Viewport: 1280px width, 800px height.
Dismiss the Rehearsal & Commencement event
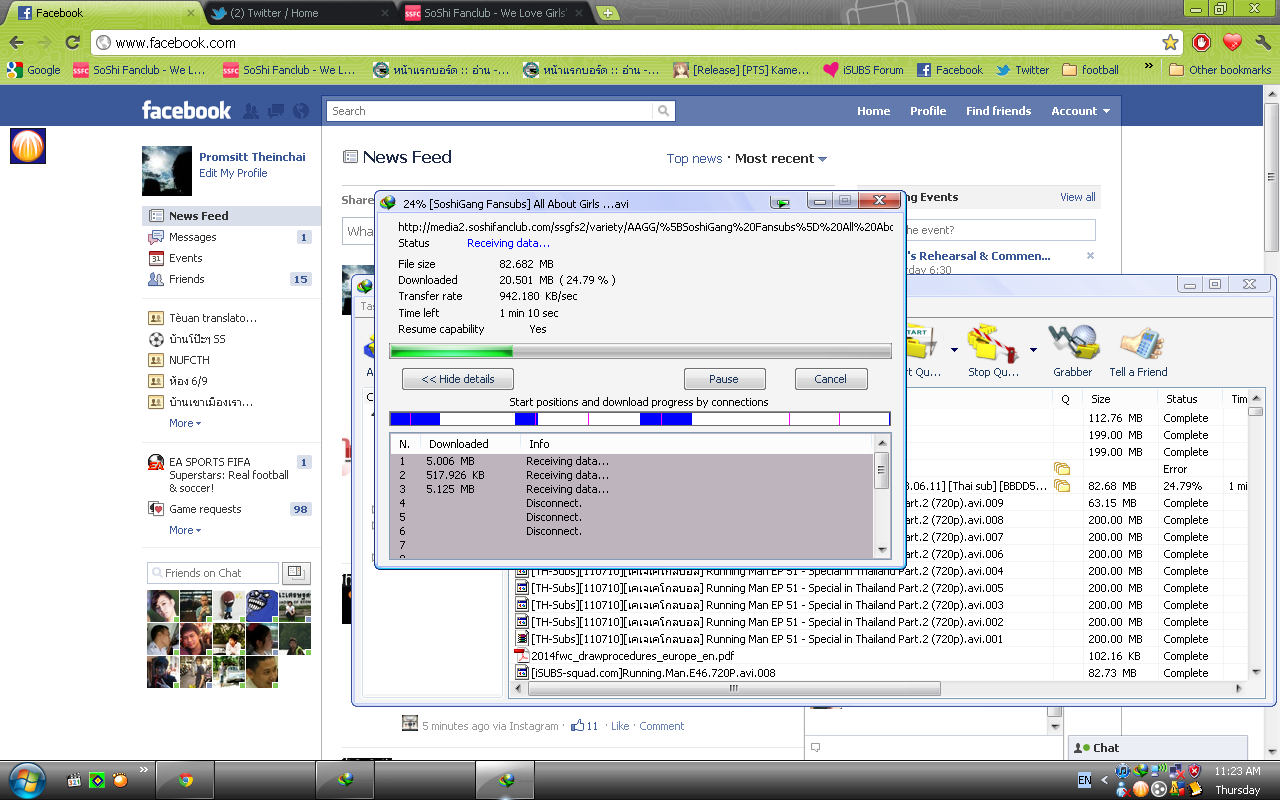pyautogui.click(x=1090, y=256)
